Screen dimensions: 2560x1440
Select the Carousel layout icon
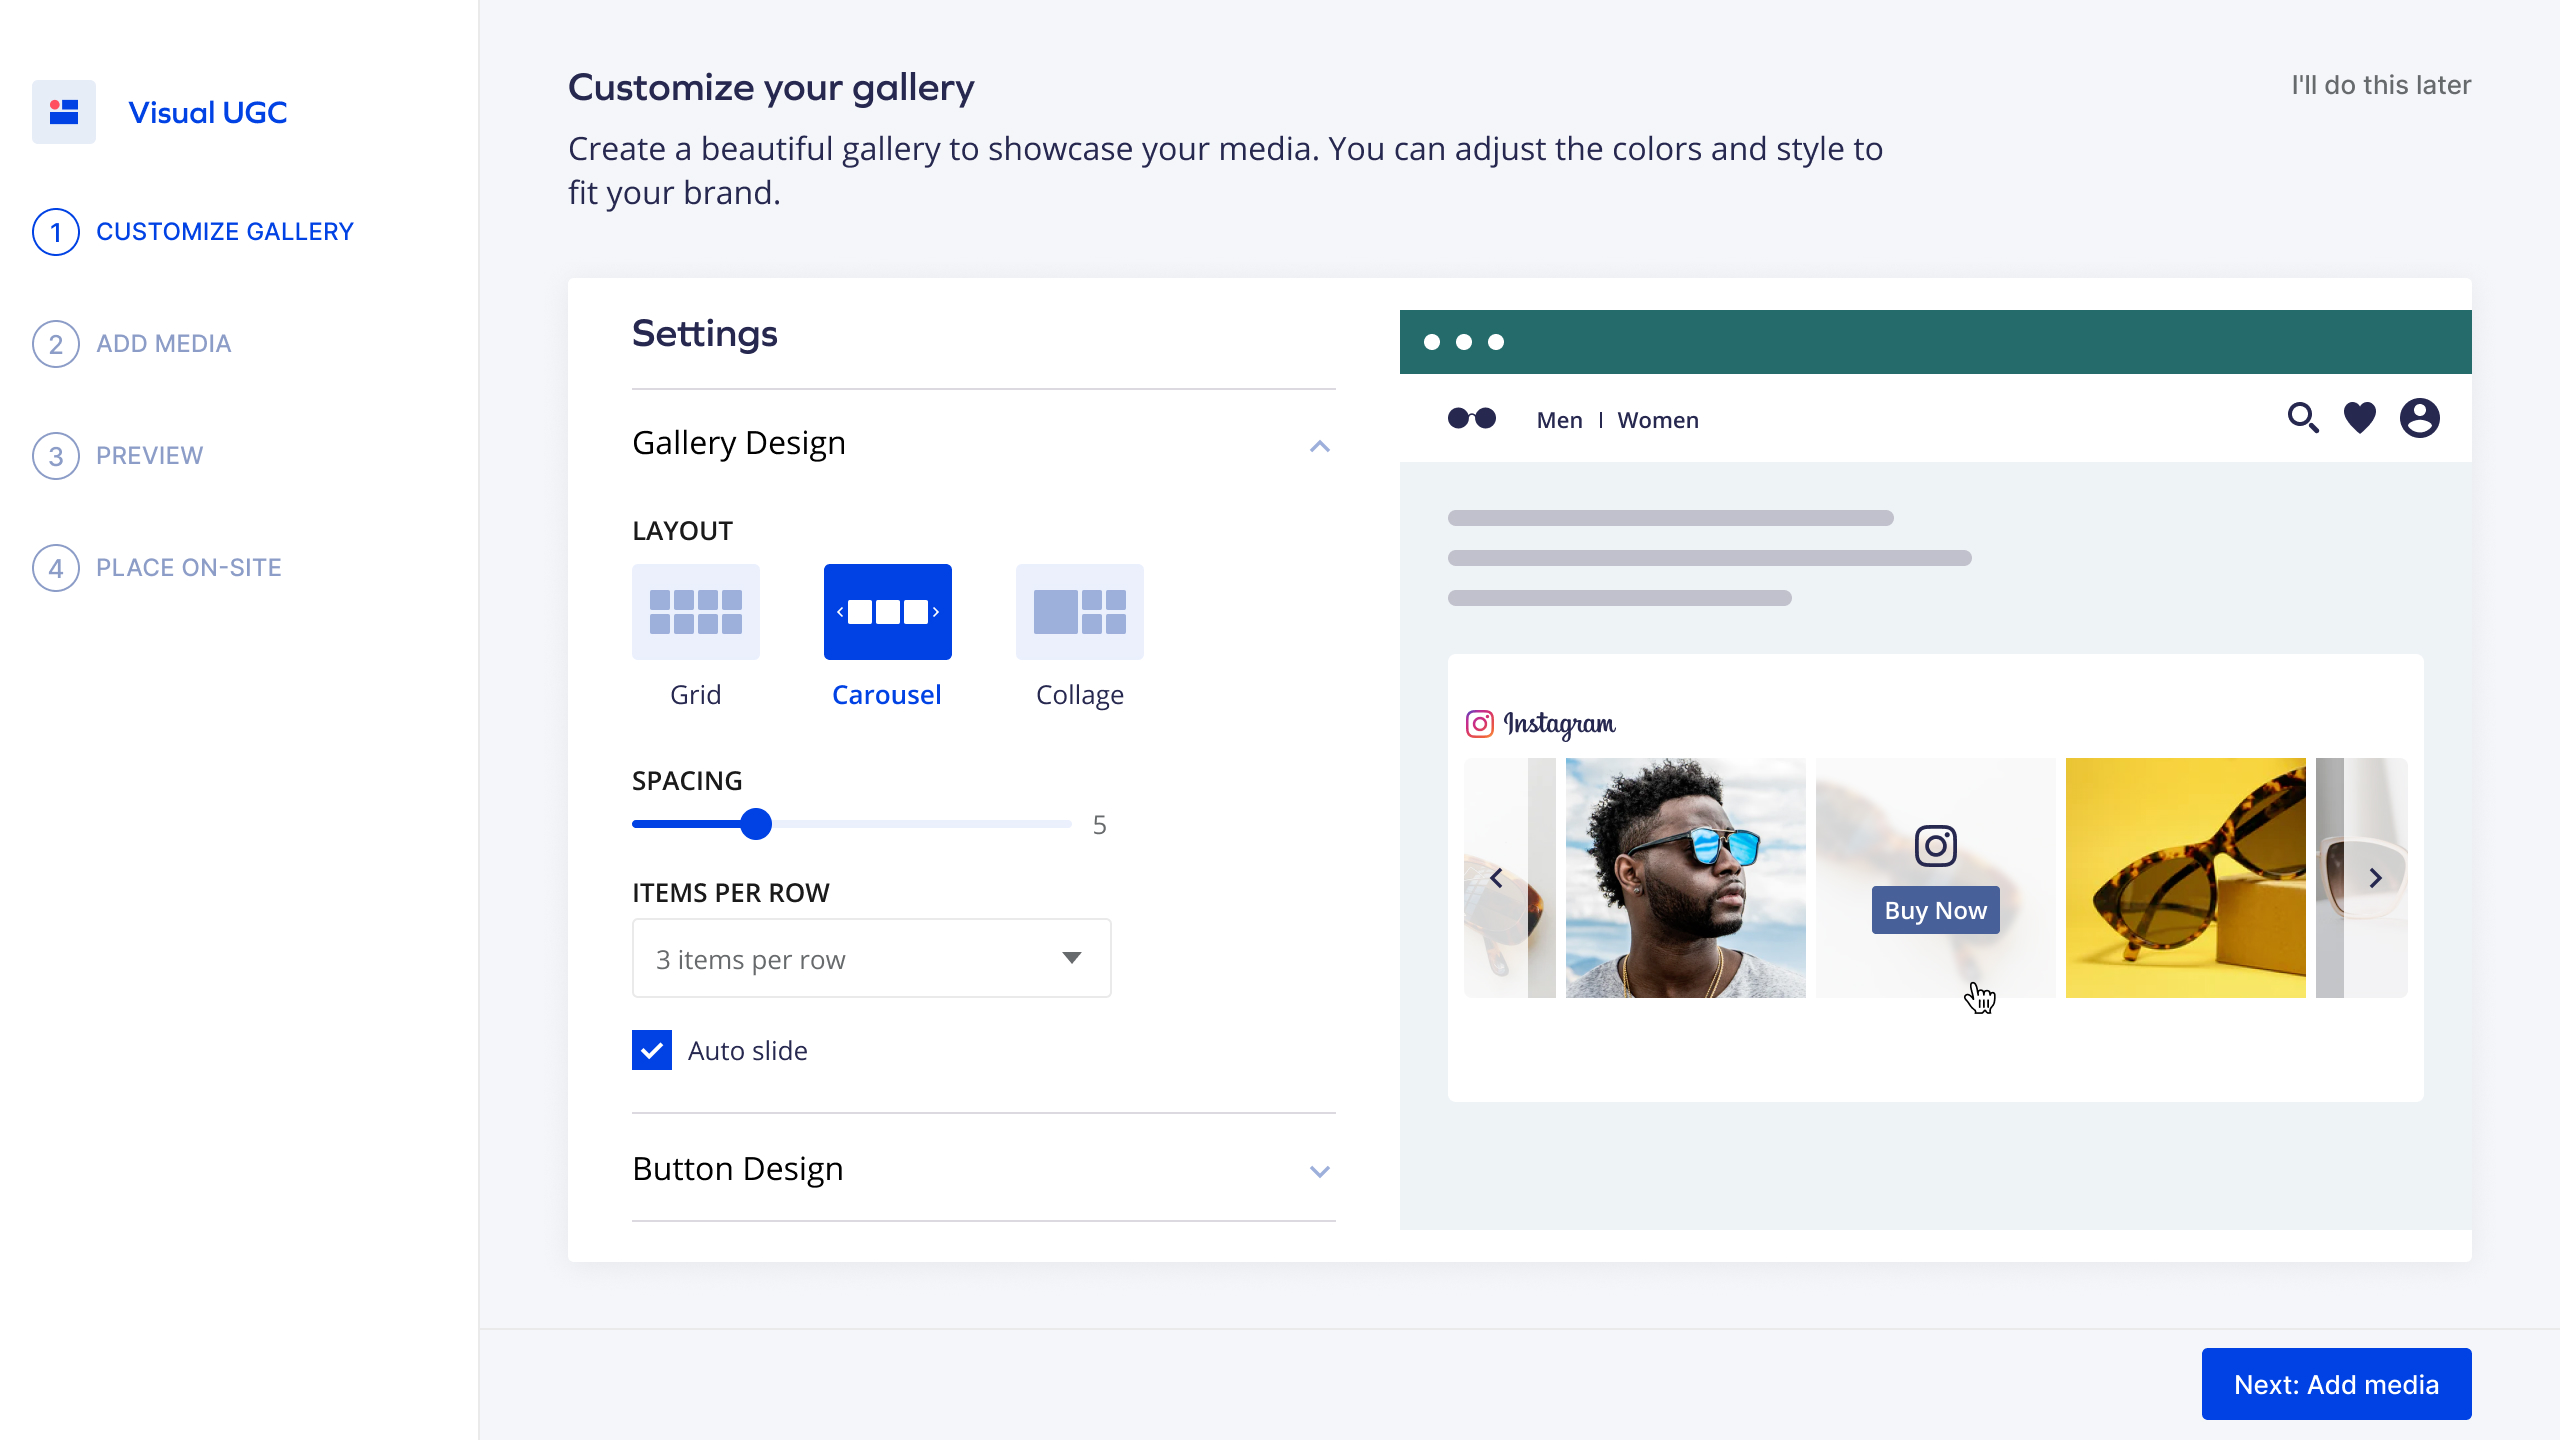(887, 612)
